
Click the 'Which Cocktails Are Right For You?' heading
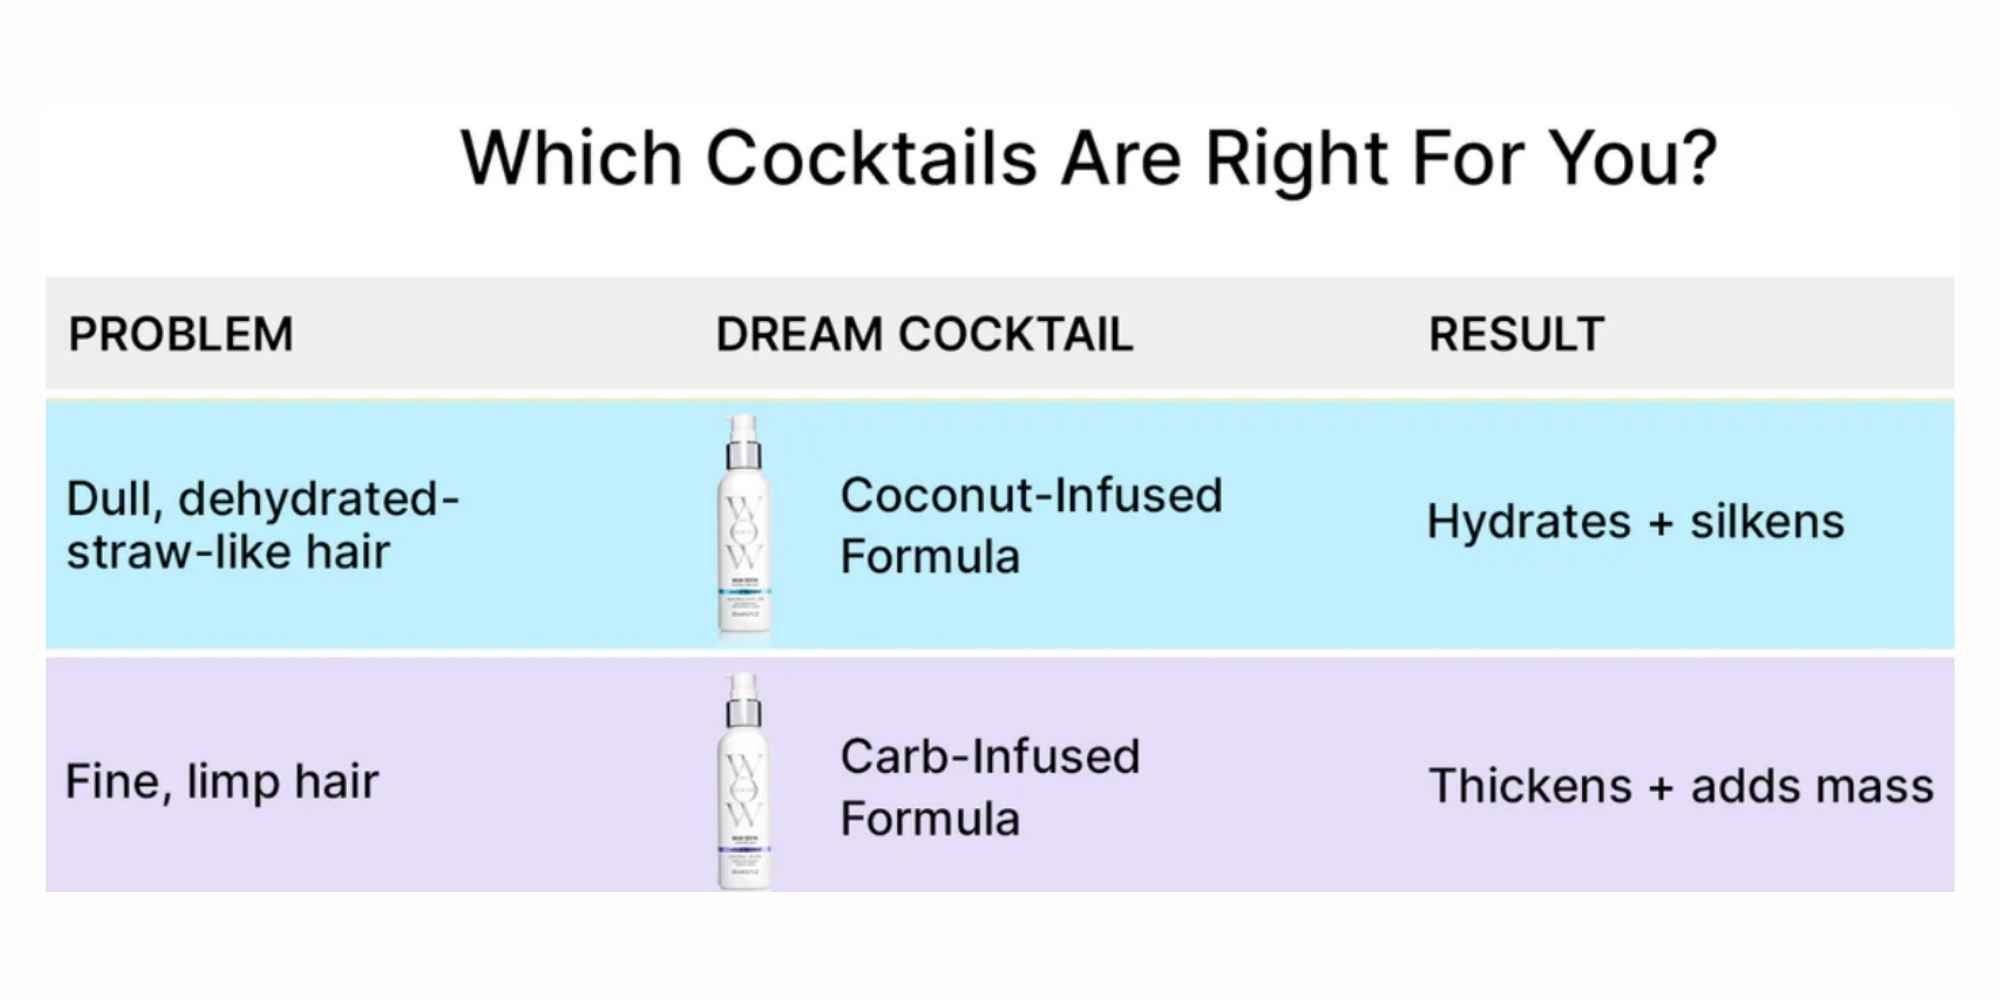[1088, 158]
